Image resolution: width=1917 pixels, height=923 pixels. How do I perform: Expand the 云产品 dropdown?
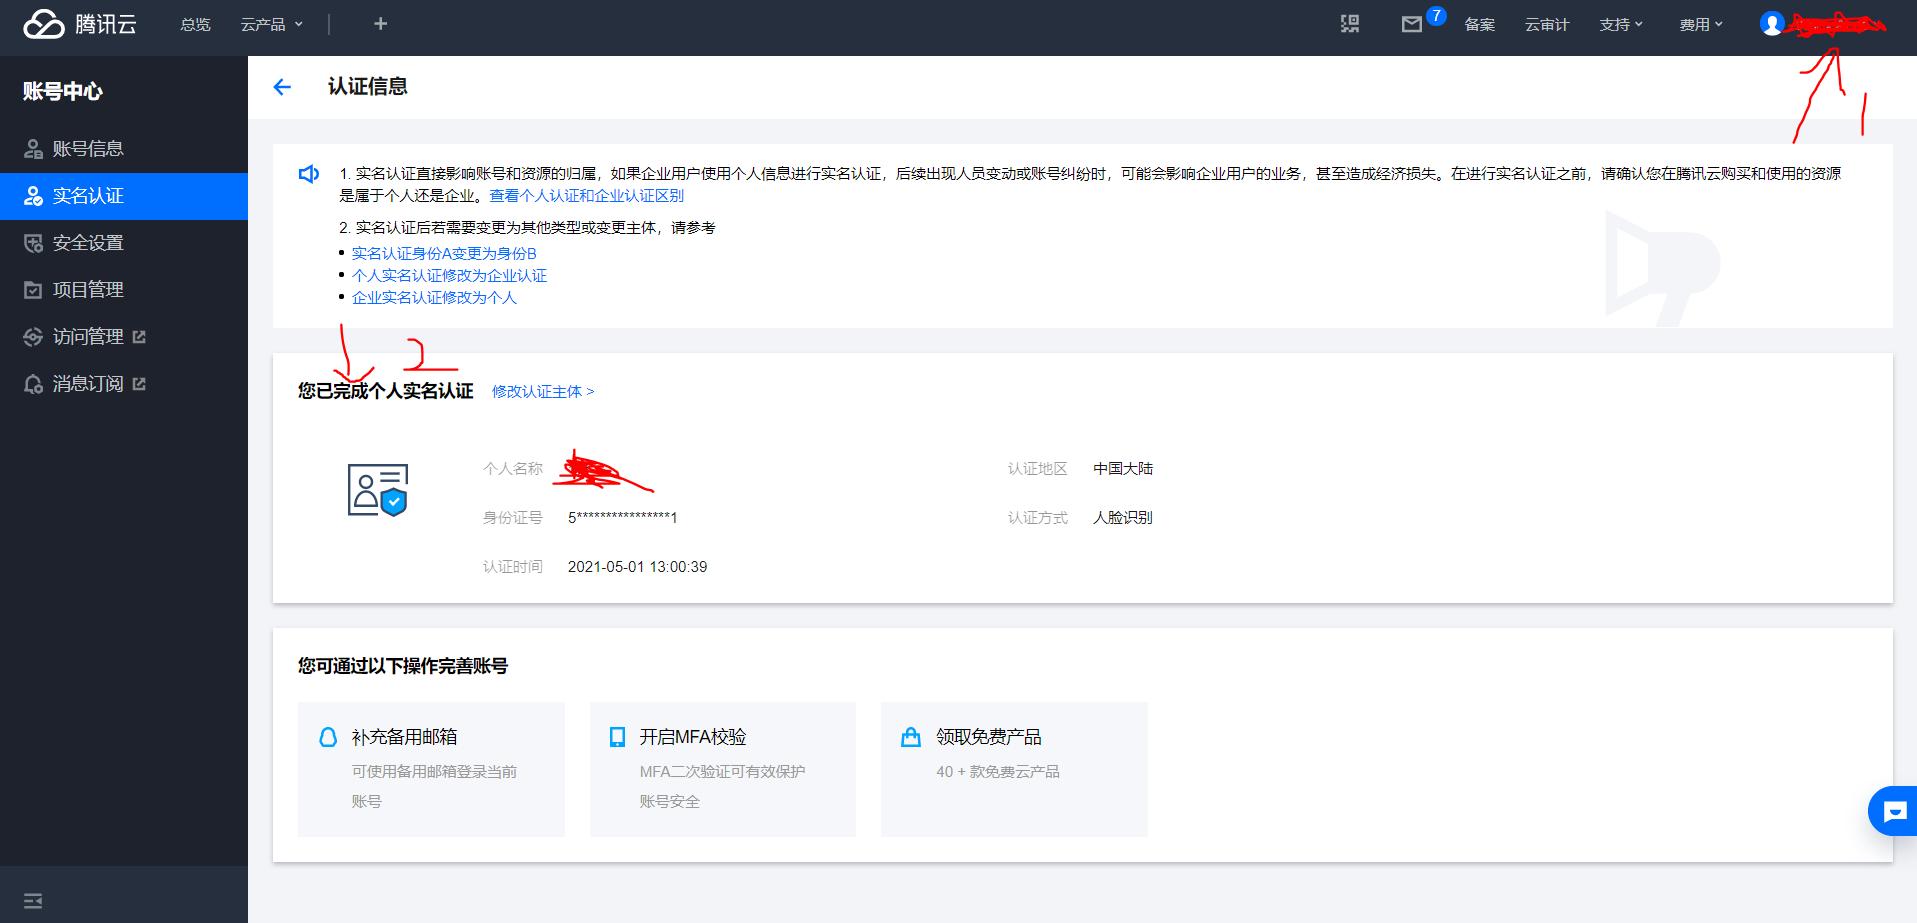click(271, 24)
